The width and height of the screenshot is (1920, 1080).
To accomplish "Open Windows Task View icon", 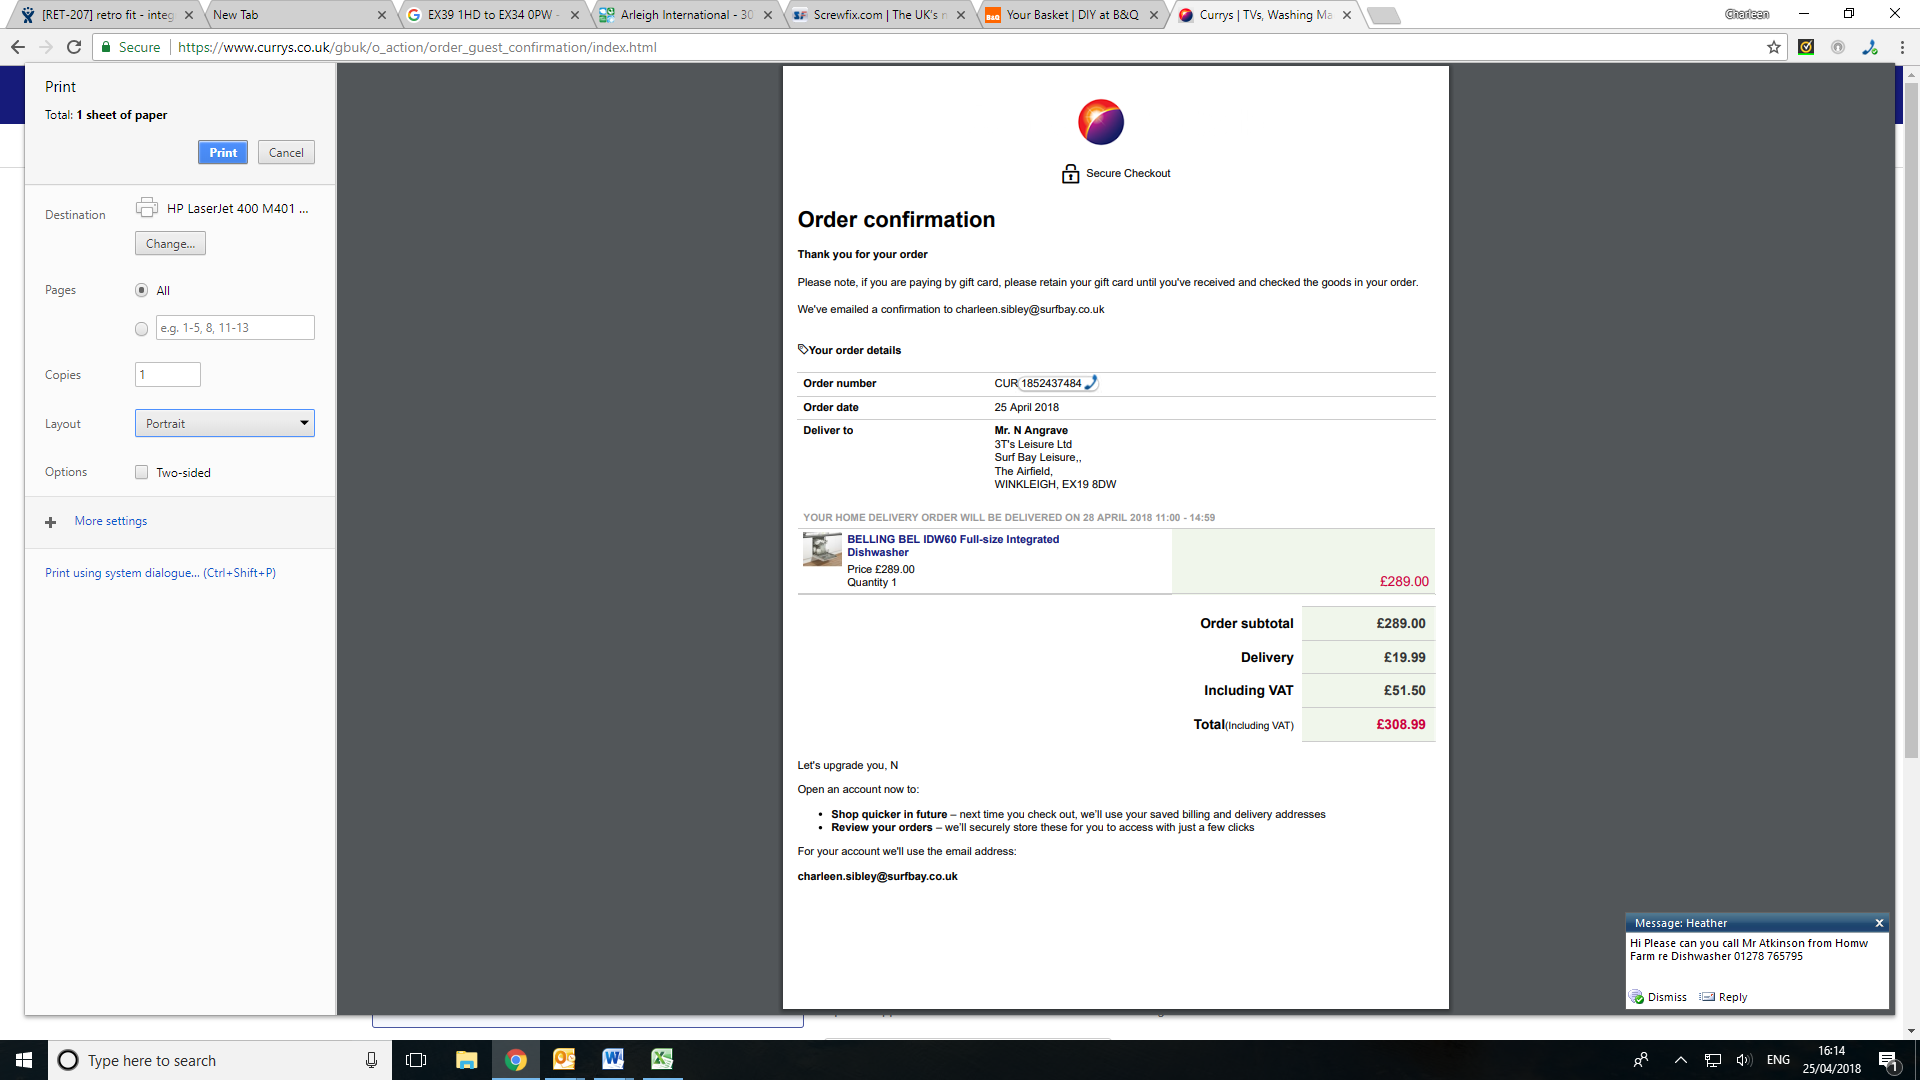I will [x=416, y=1060].
